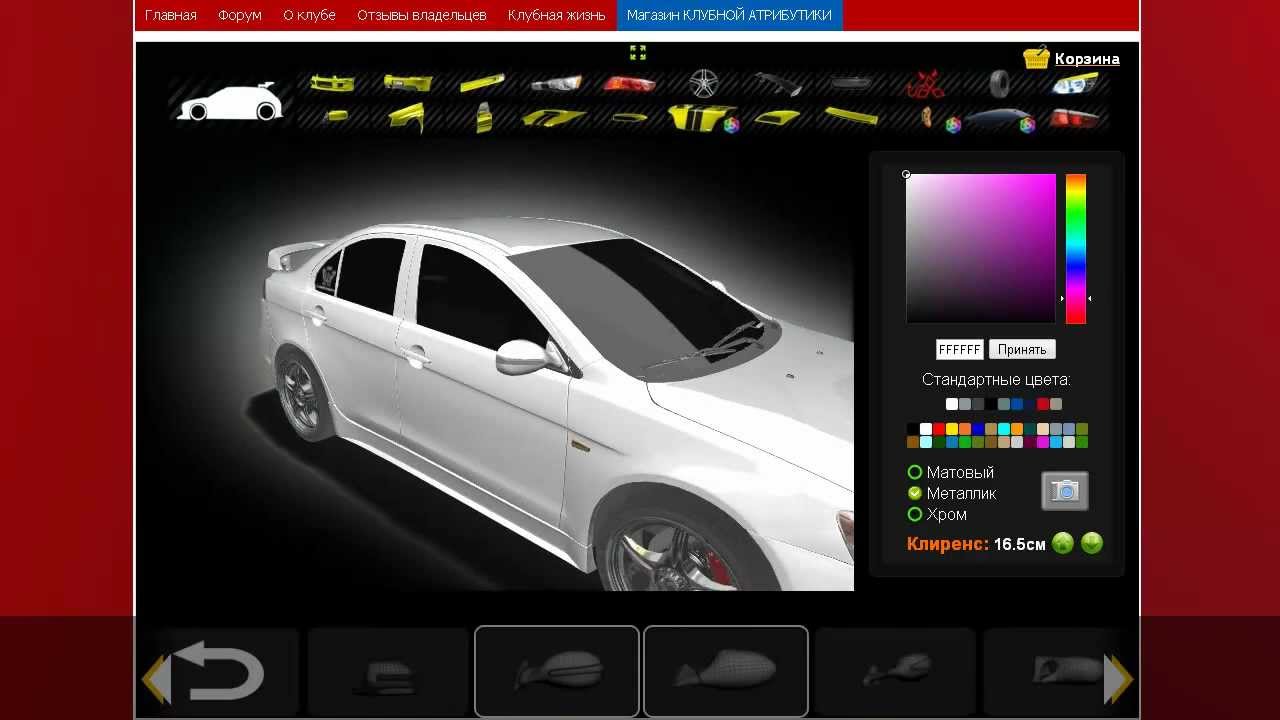Select the Матовый paint finish option
This screenshot has height=720, width=1280.
click(x=914, y=472)
